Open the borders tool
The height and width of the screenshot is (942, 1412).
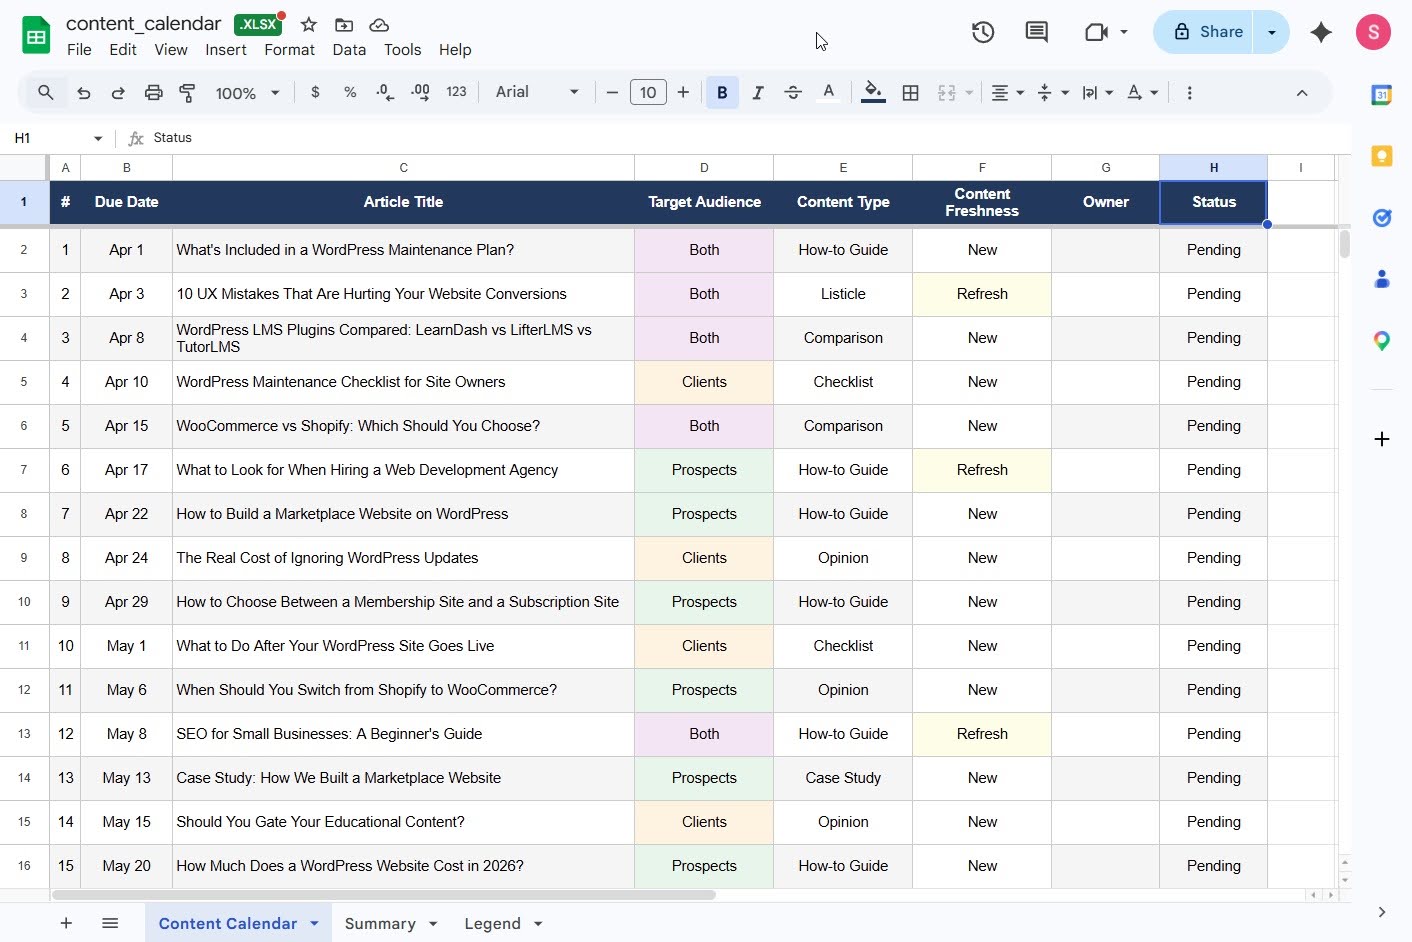tap(910, 93)
